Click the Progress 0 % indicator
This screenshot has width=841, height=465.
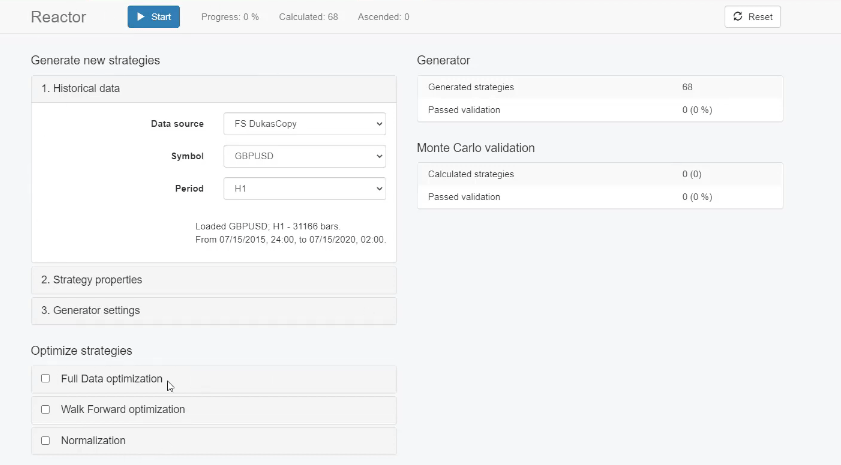(x=230, y=17)
